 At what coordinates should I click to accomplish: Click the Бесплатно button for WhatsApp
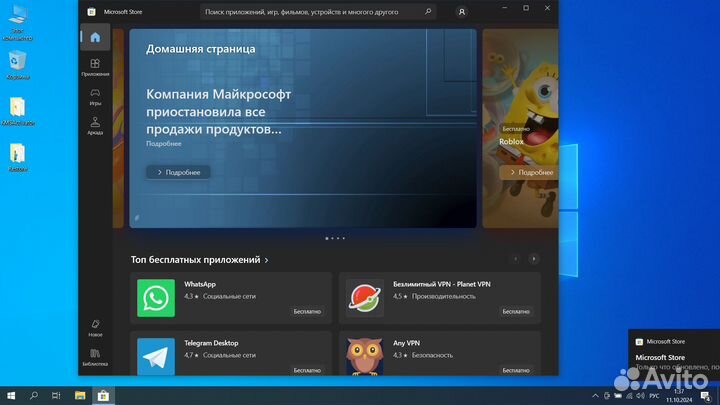click(x=307, y=311)
